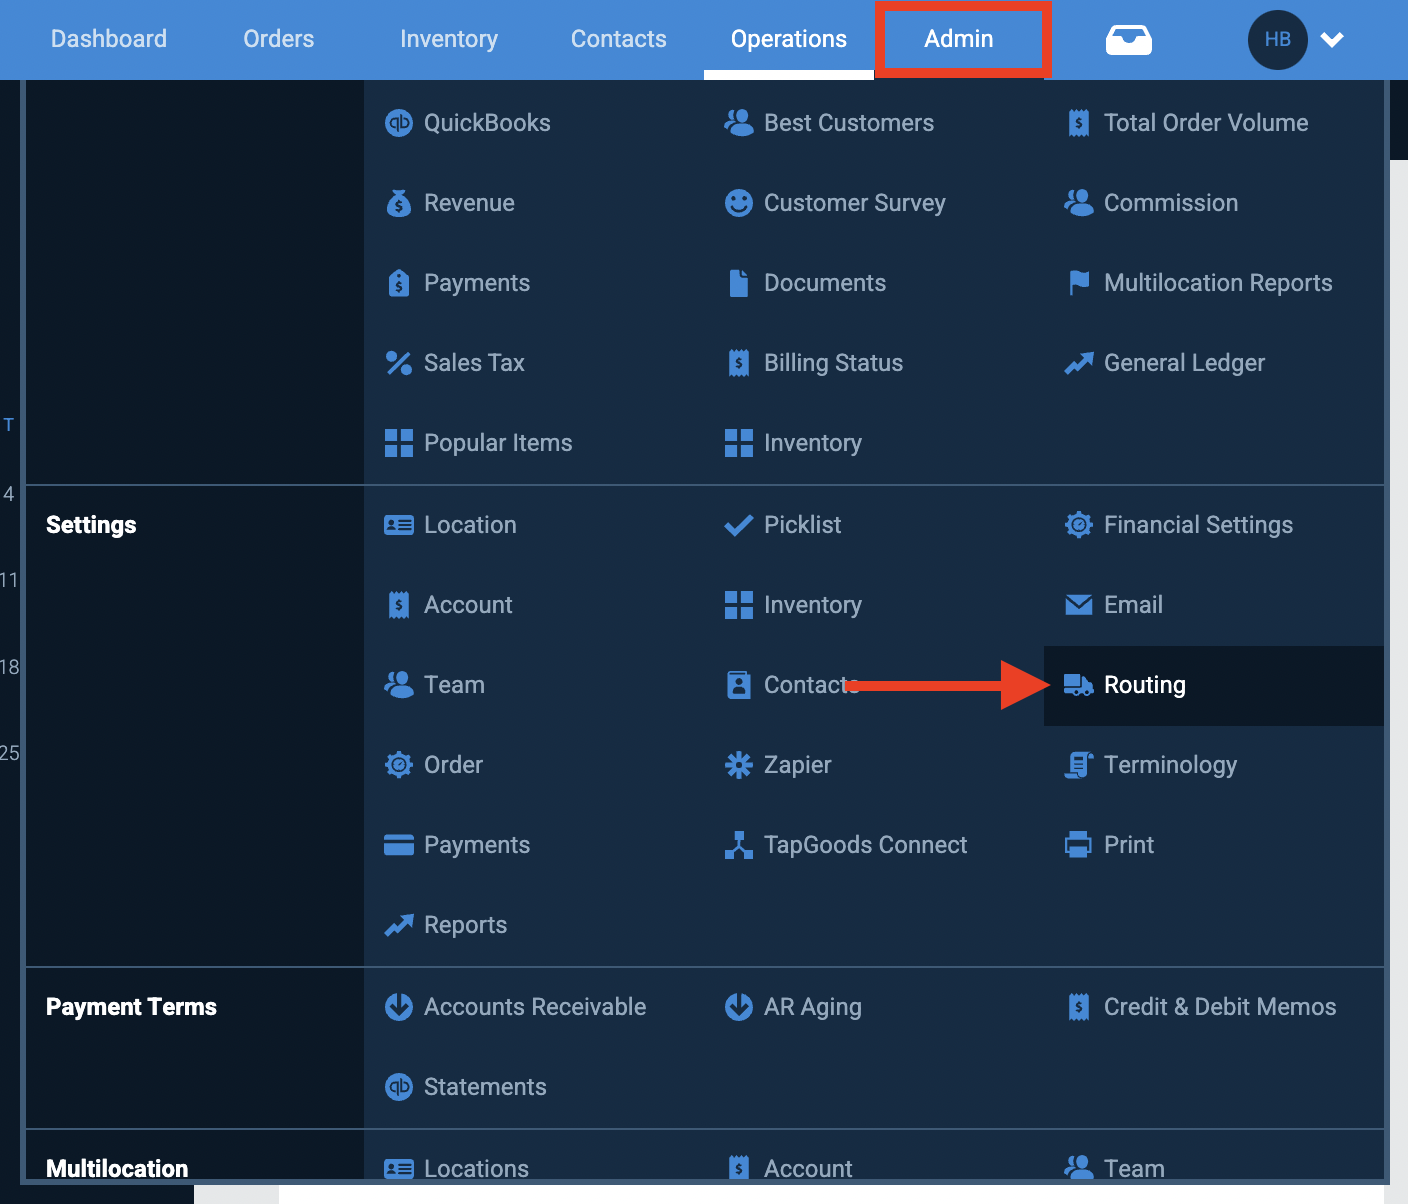Open Reports settings under Settings
The height and width of the screenshot is (1204, 1408).
(465, 925)
